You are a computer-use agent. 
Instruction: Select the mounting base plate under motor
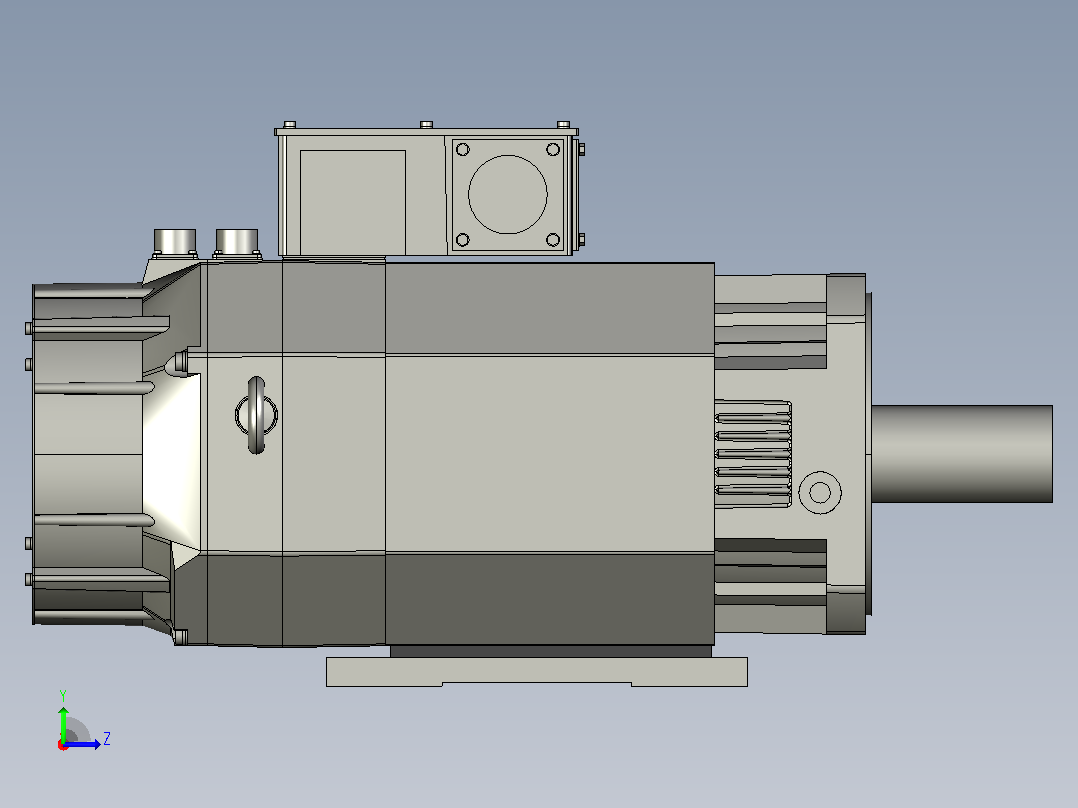click(x=537, y=671)
